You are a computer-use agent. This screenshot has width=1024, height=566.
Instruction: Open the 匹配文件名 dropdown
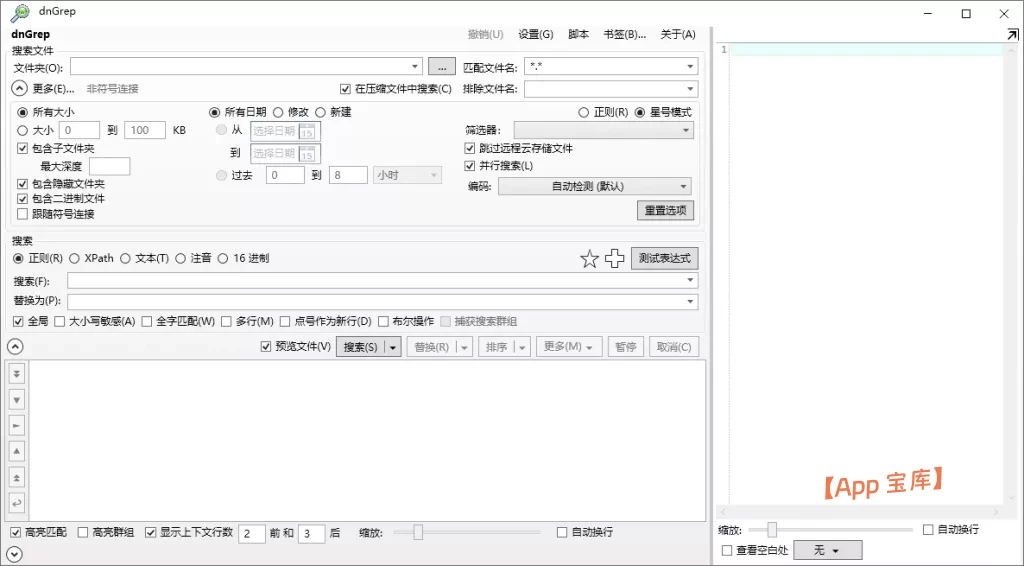(690, 67)
